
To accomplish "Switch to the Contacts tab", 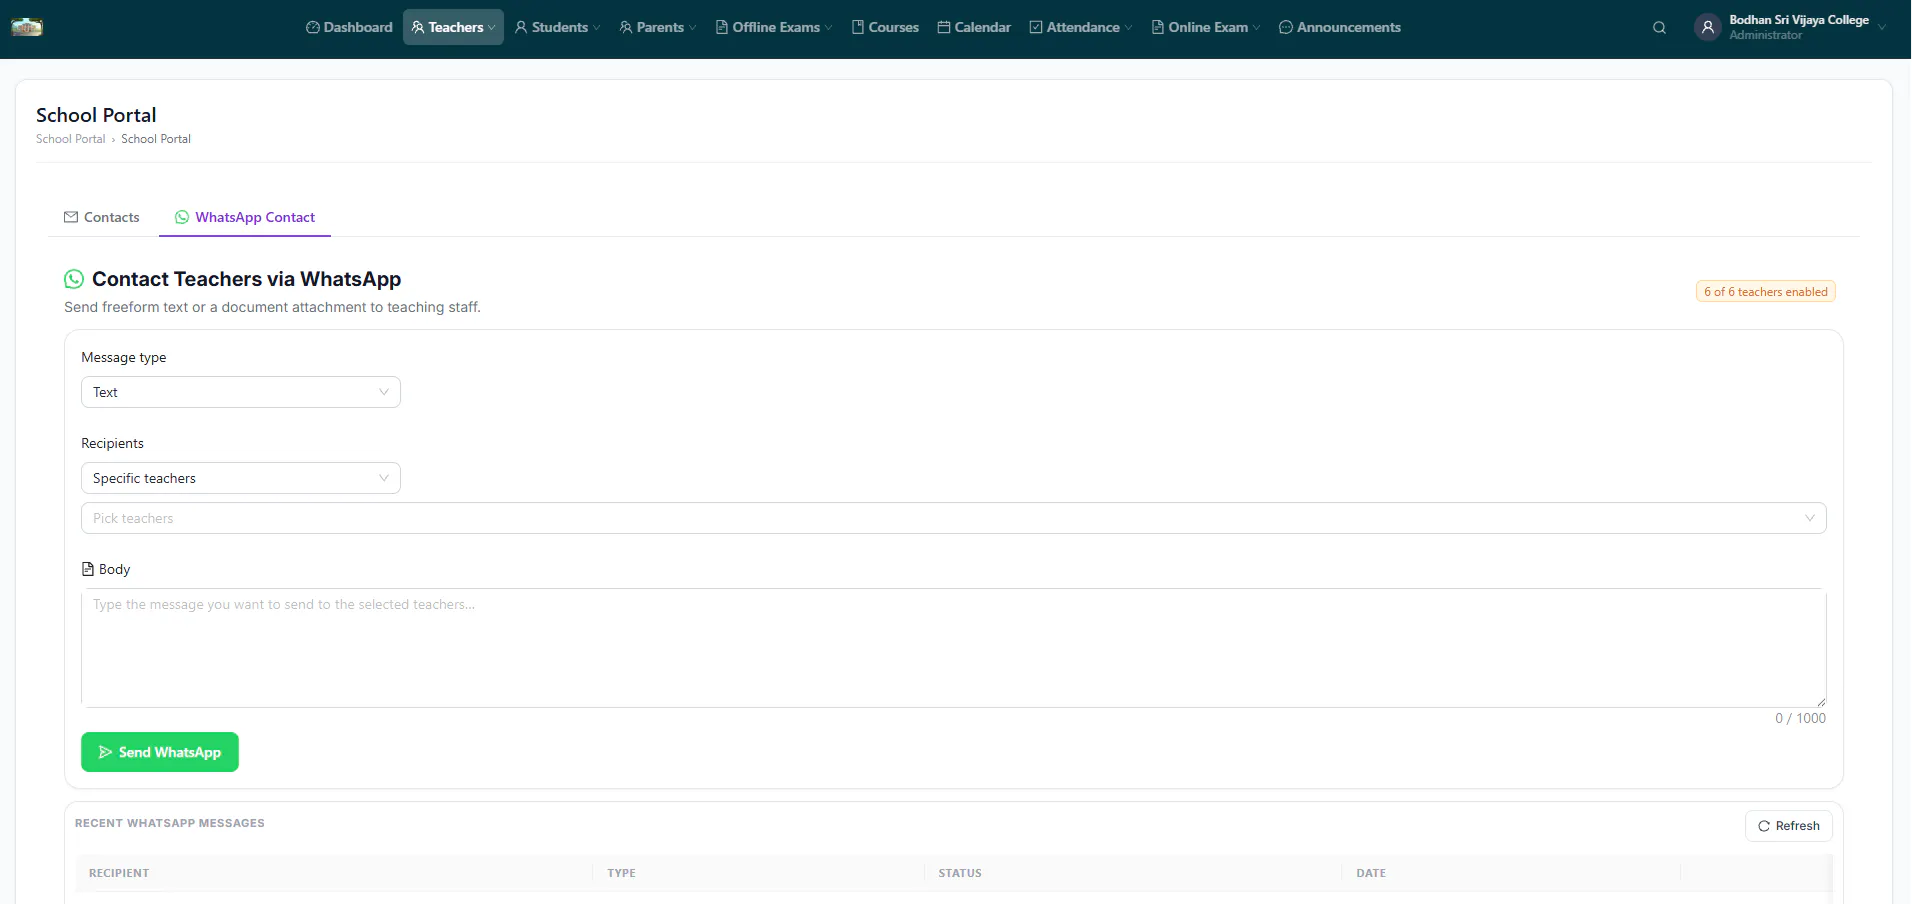I will tap(102, 217).
